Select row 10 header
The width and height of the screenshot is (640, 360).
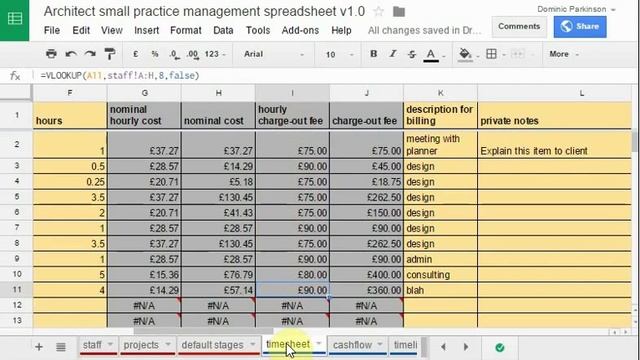pos(16,274)
